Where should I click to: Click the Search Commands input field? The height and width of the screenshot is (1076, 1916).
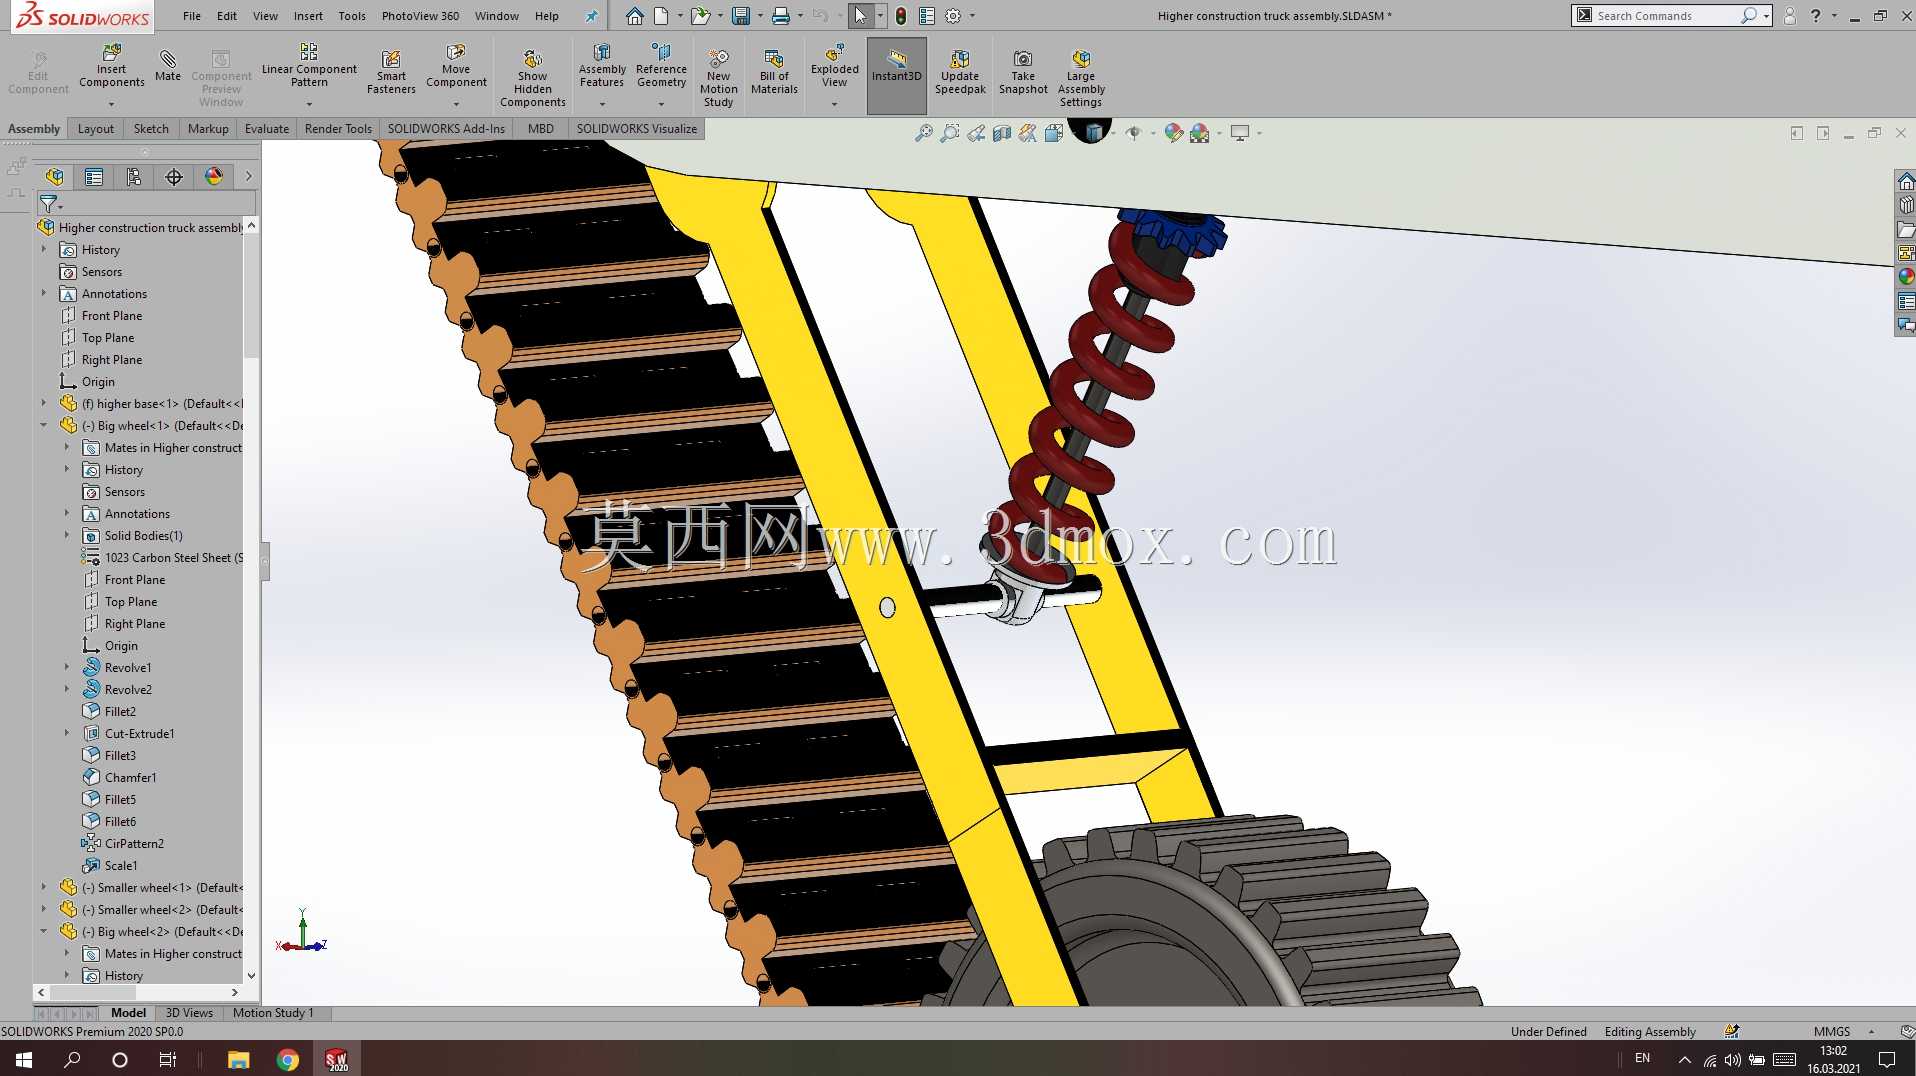click(x=1667, y=16)
